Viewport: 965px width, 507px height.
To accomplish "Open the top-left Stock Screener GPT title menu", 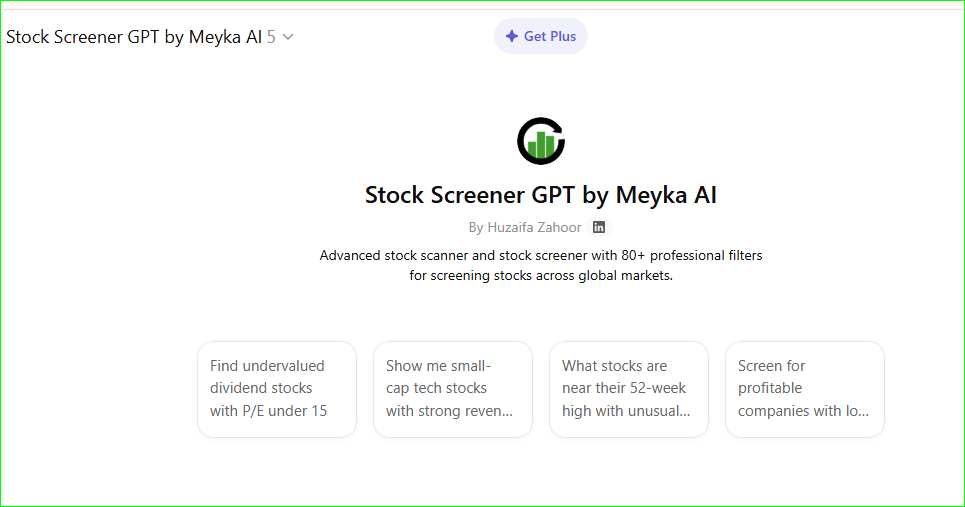I will [x=134, y=37].
